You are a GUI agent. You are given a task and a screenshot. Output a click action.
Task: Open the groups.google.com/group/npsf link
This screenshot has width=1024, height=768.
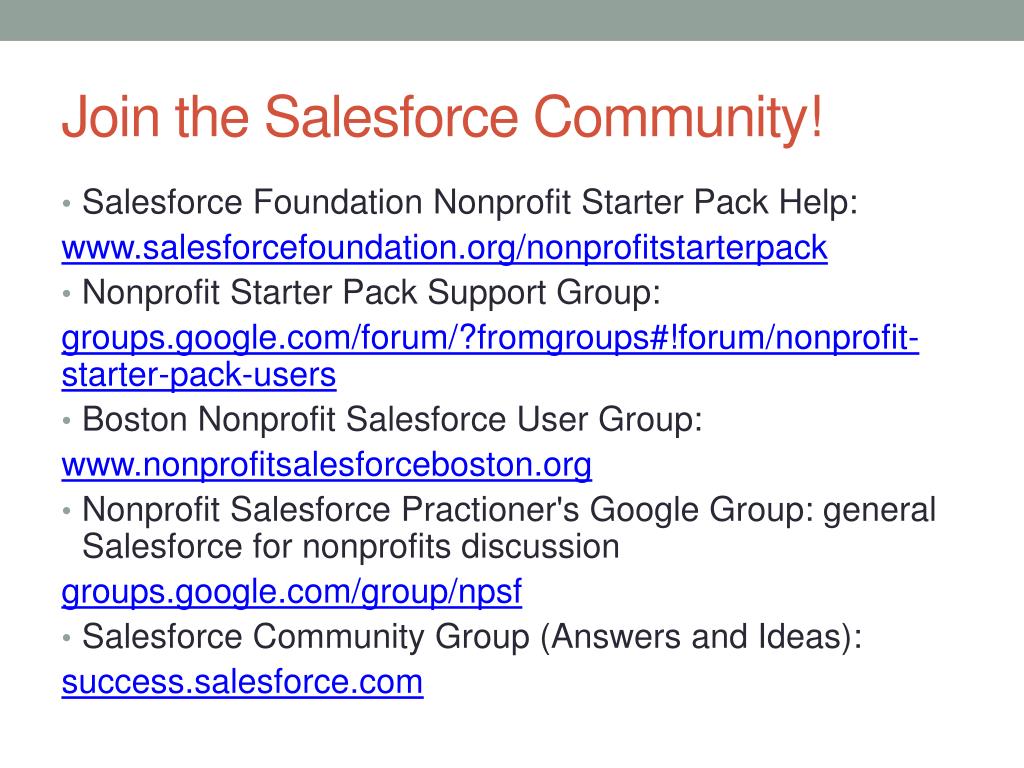pyautogui.click(x=291, y=592)
